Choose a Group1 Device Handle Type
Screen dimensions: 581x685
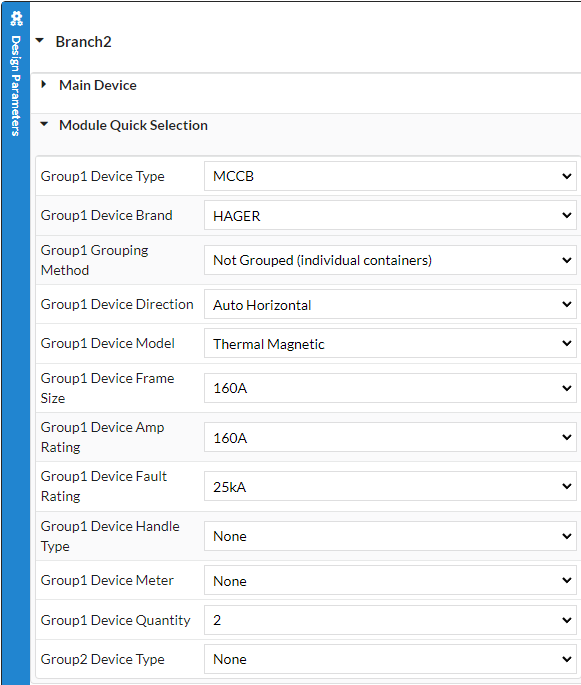pos(390,536)
